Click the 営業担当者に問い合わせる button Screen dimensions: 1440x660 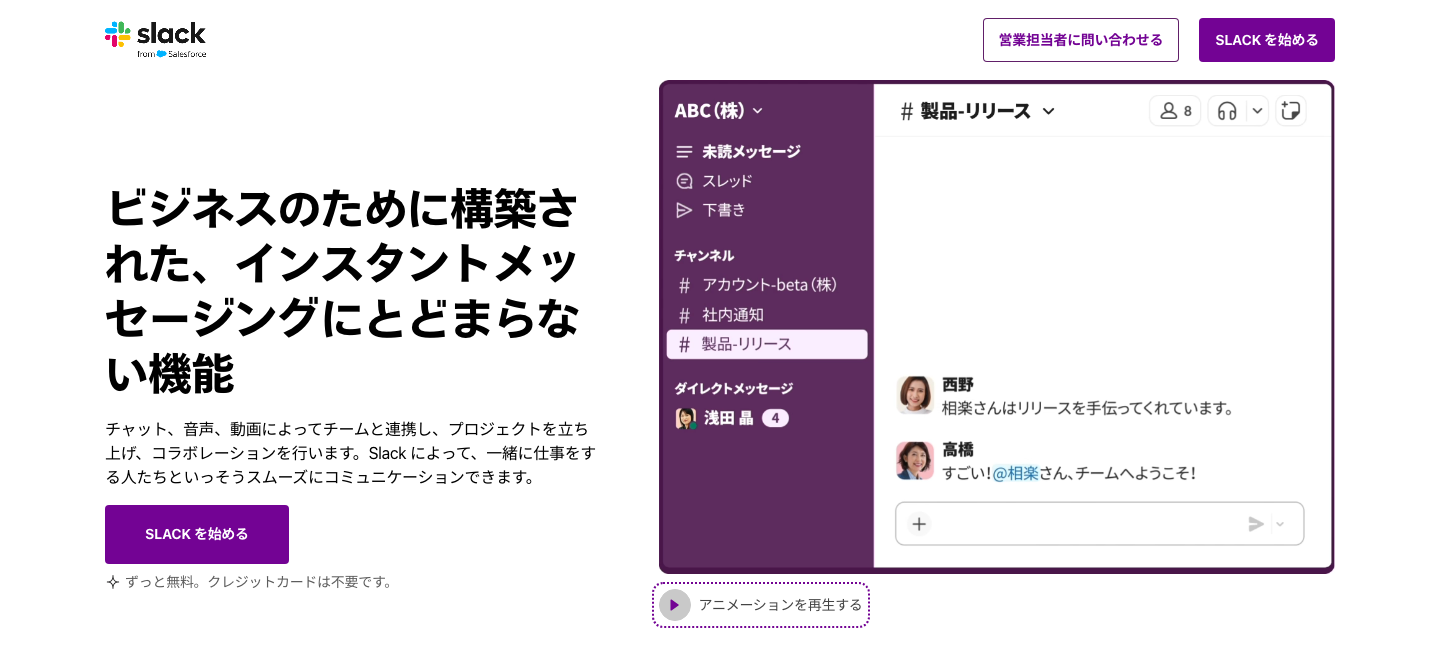pyautogui.click(x=1081, y=40)
